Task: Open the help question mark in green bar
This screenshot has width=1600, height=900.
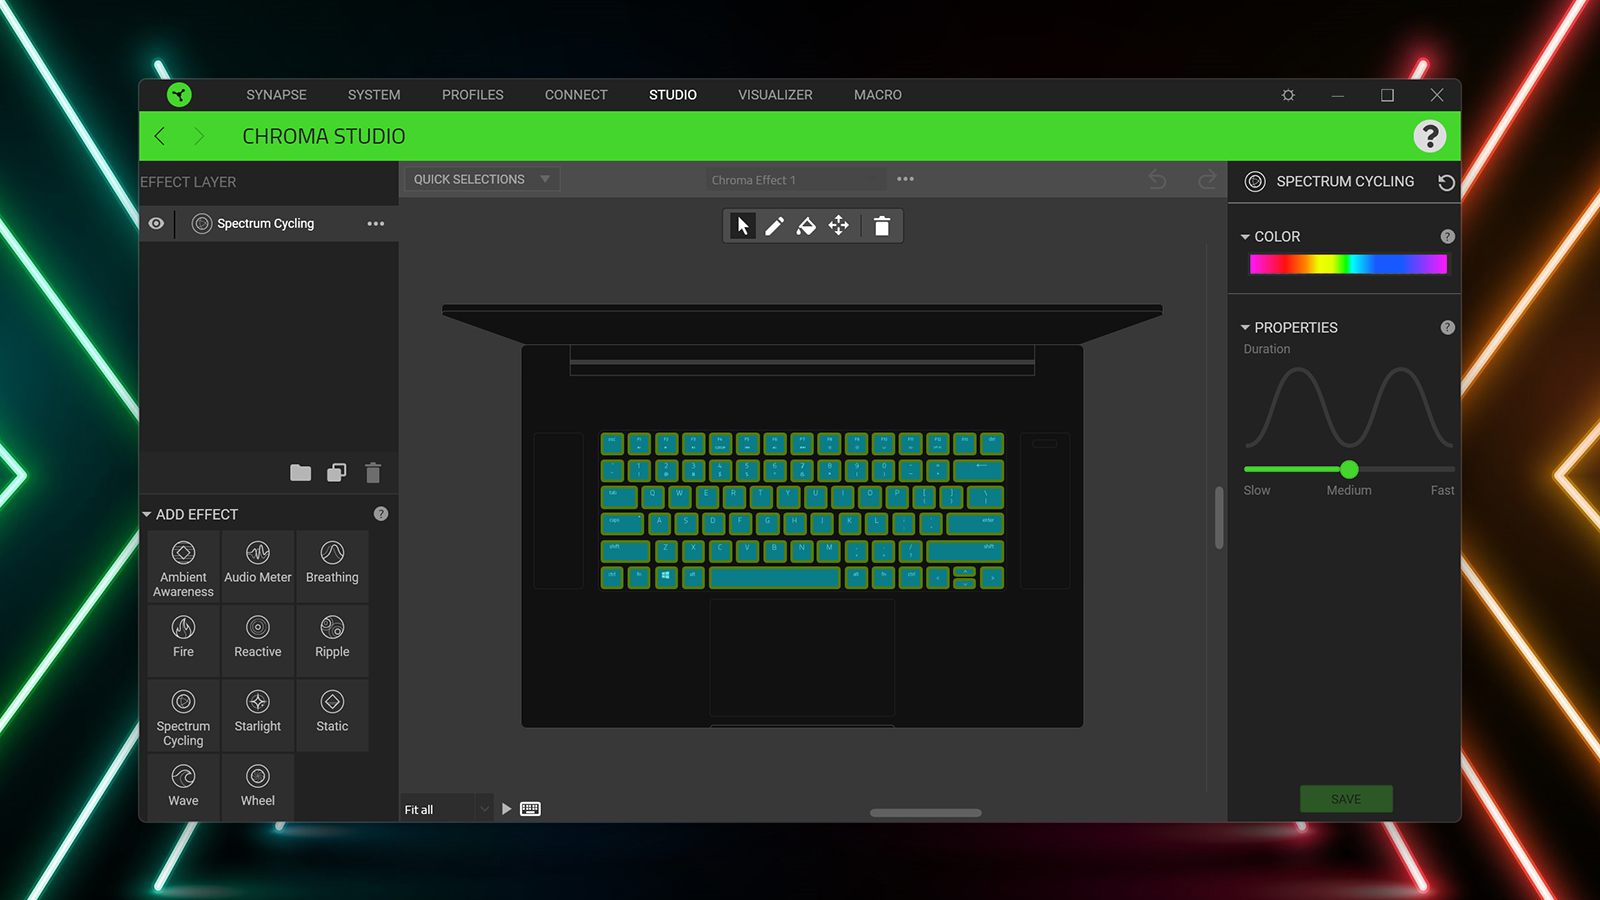Action: tap(1430, 136)
